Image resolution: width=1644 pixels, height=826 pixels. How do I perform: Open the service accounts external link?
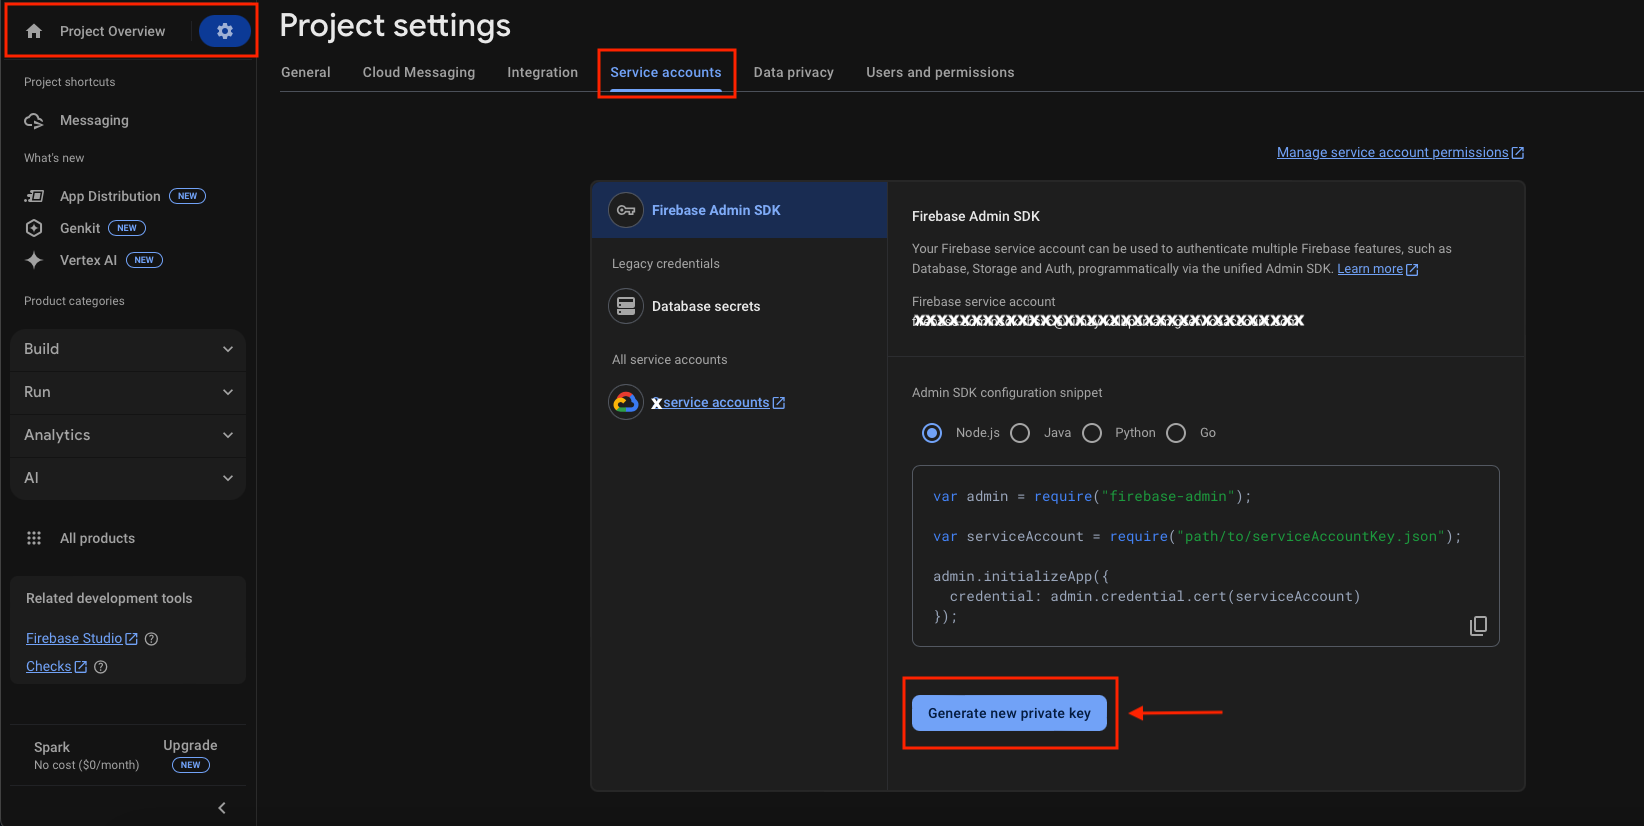718,402
